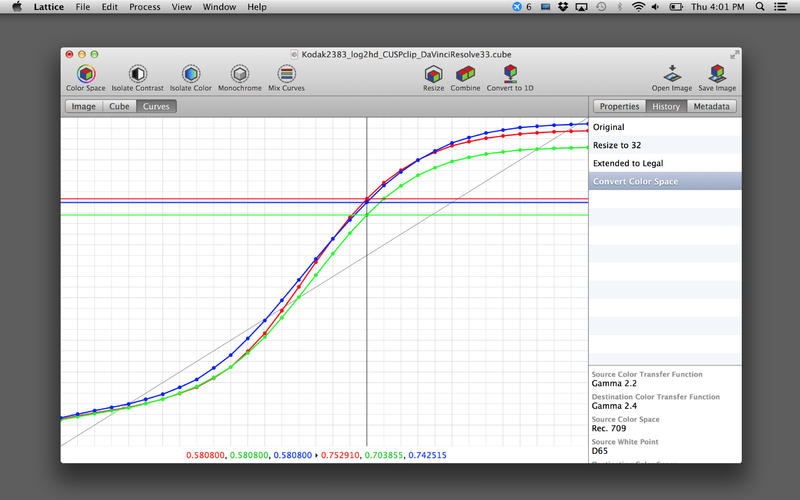This screenshot has height=500, width=800.
Task: Show the Properties panel tab
Action: tap(619, 106)
